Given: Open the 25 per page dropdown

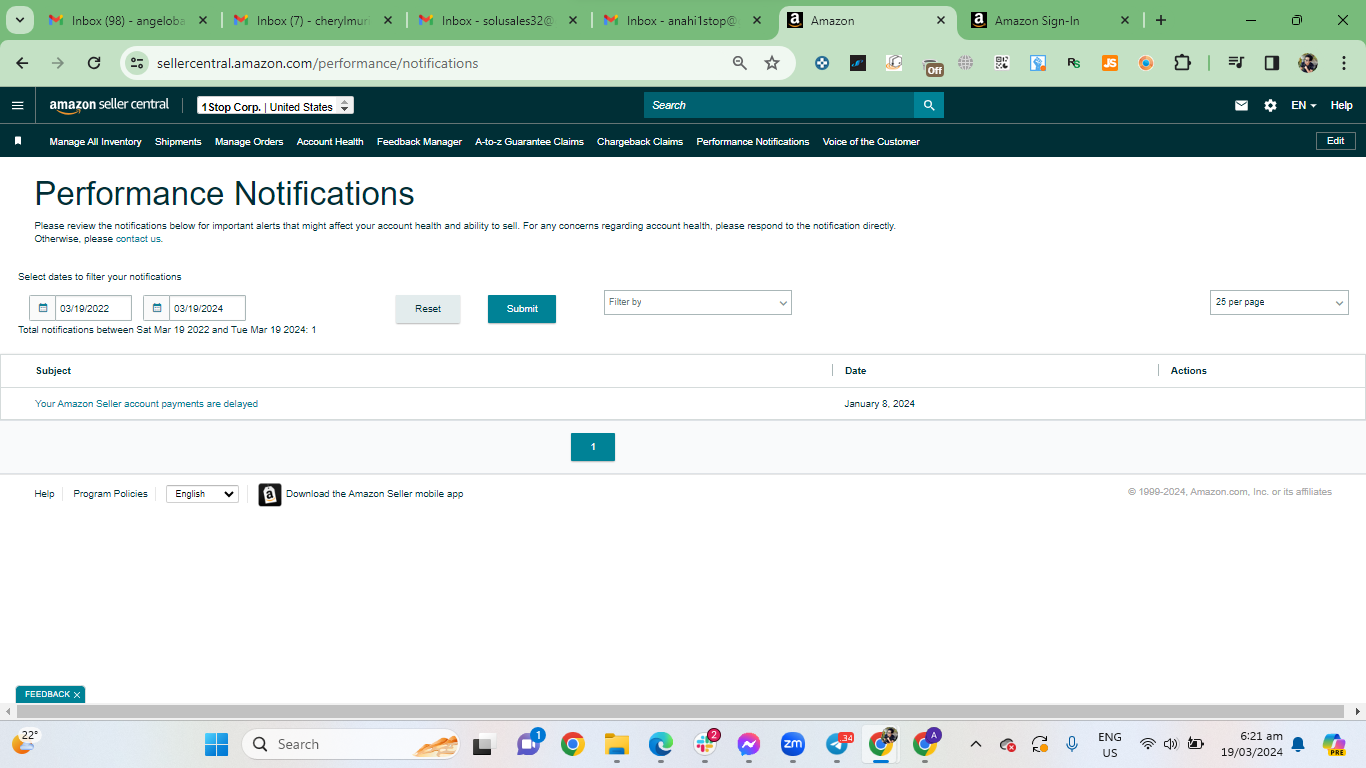Looking at the screenshot, I should click(1279, 302).
